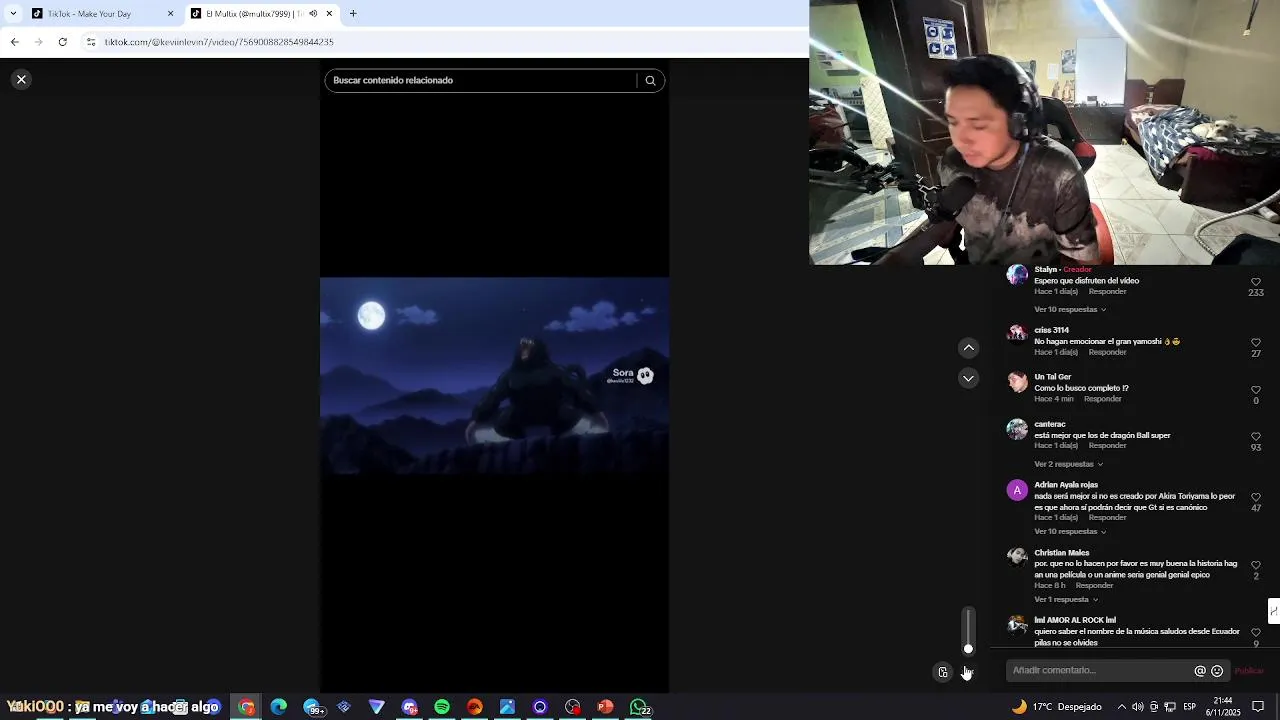Reload the current page
This screenshot has height=720, width=1280.
tap(62, 42)
